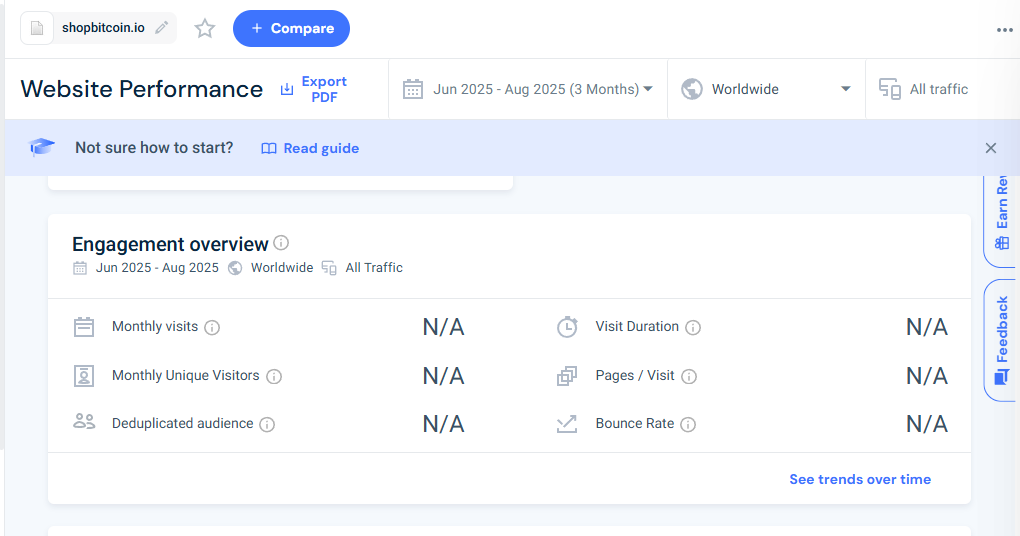Expand the Worldwide country dropdown
Screen dimensions: 1020x536
coord(766,89)
